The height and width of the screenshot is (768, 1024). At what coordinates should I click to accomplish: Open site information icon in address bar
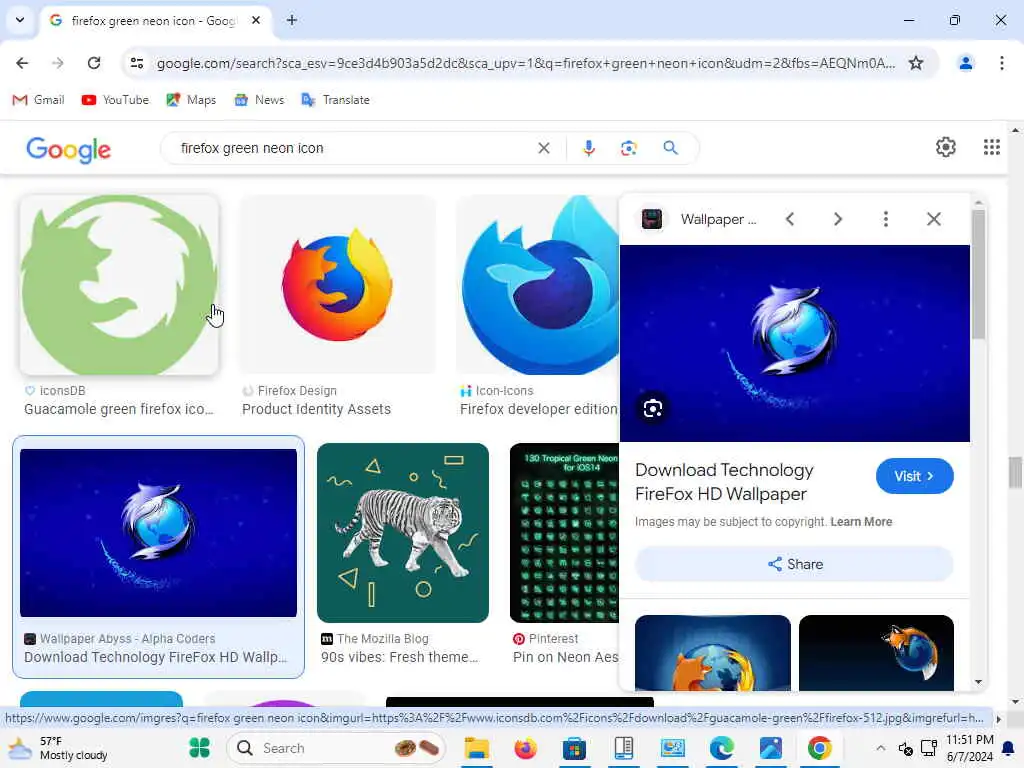point(137,63)
